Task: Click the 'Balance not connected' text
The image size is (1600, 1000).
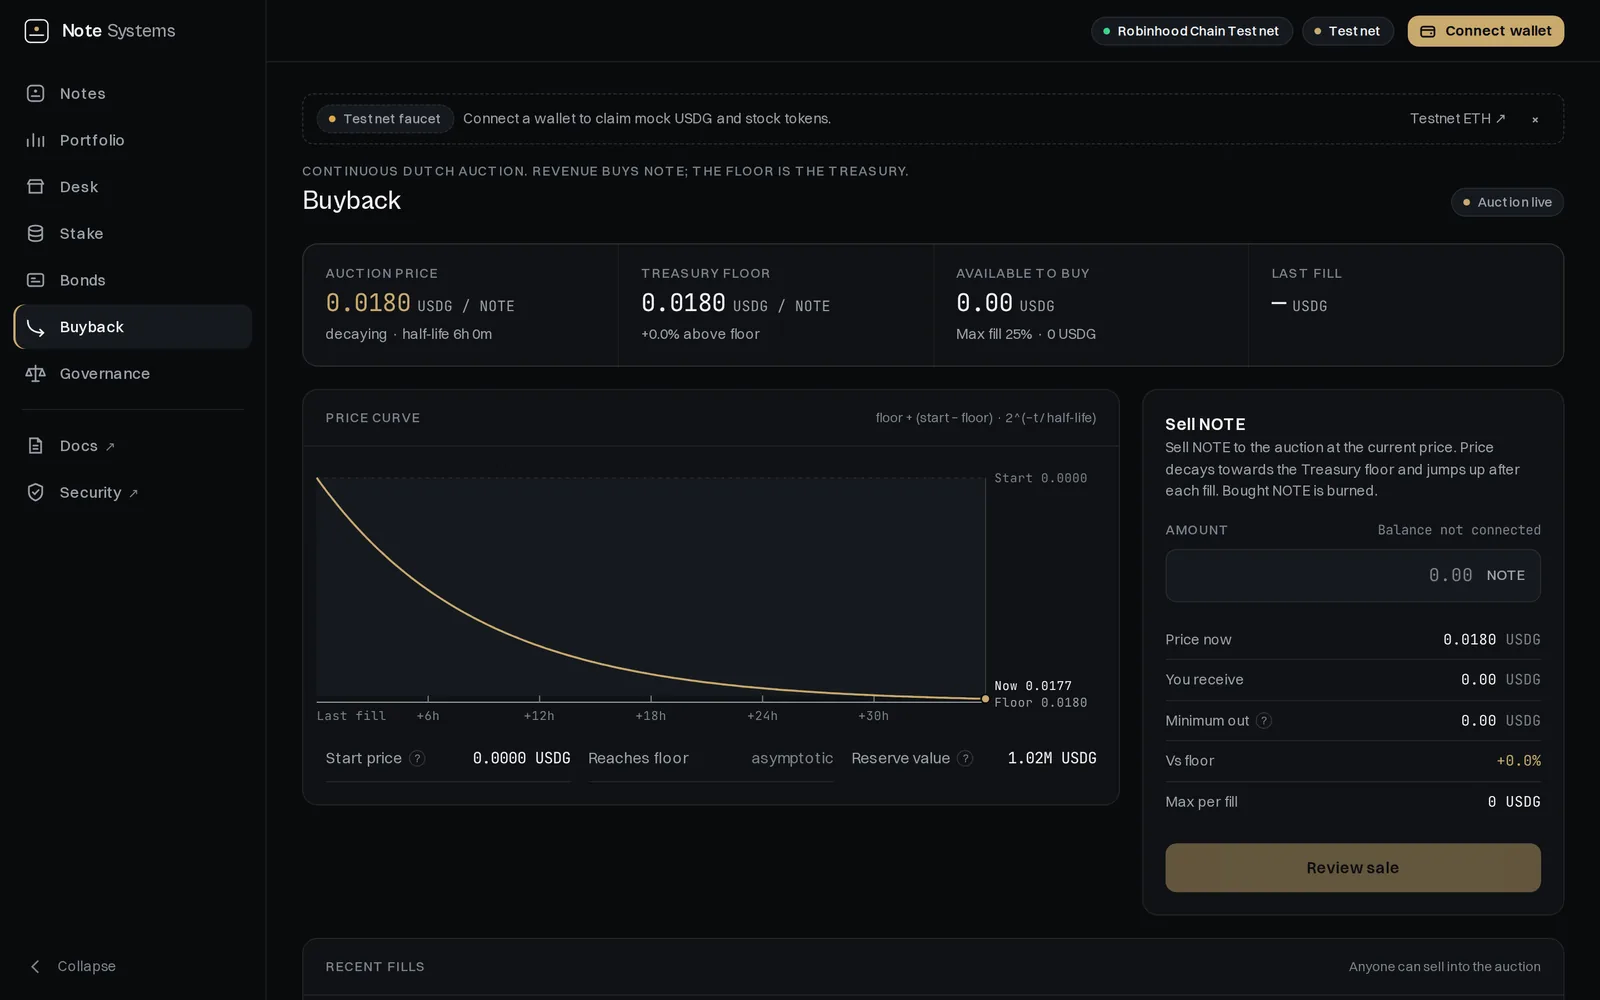Action: click(1459, 530)
